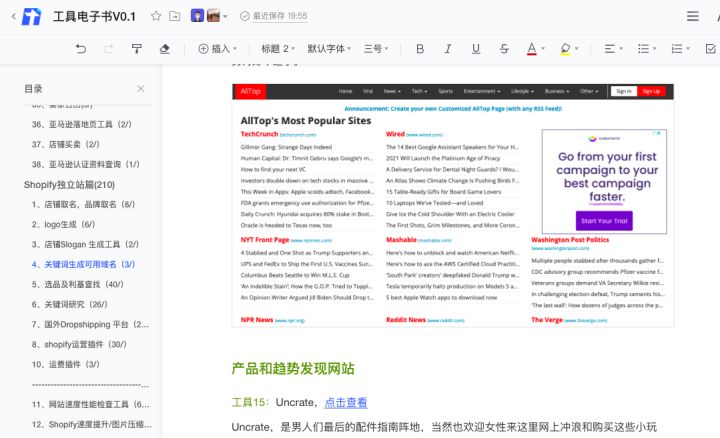Go back using the left chevron
This screenshot has width=720, height=438.
[12, 16]
